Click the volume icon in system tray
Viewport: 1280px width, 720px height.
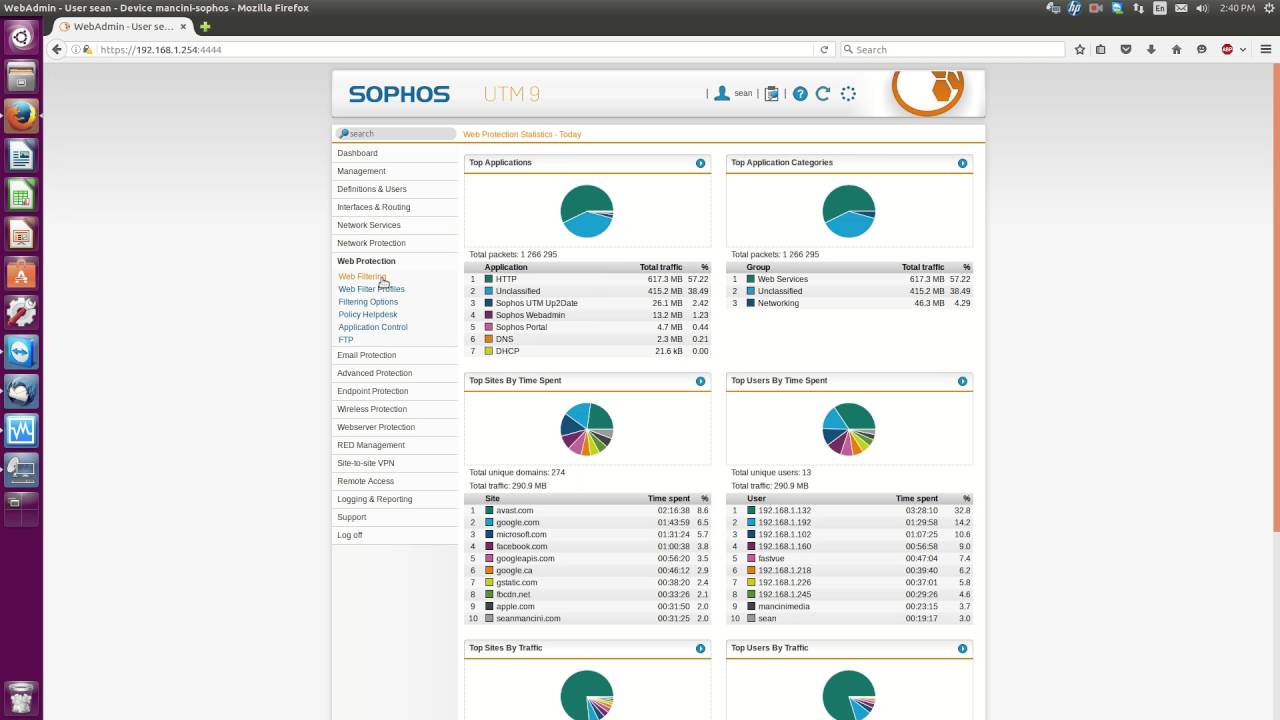1202,8
